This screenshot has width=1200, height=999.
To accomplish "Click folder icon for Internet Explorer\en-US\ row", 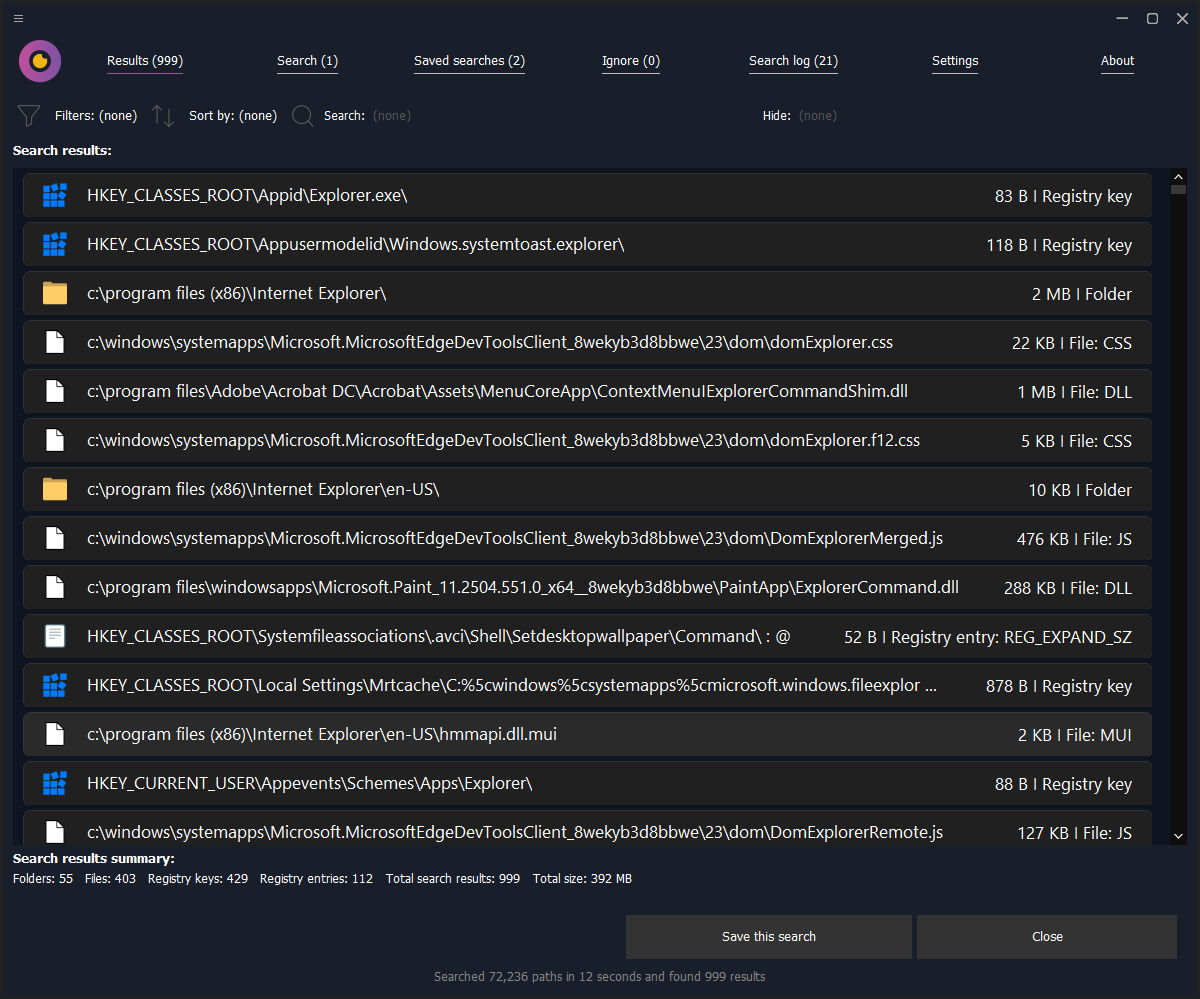I will point(55,490).
